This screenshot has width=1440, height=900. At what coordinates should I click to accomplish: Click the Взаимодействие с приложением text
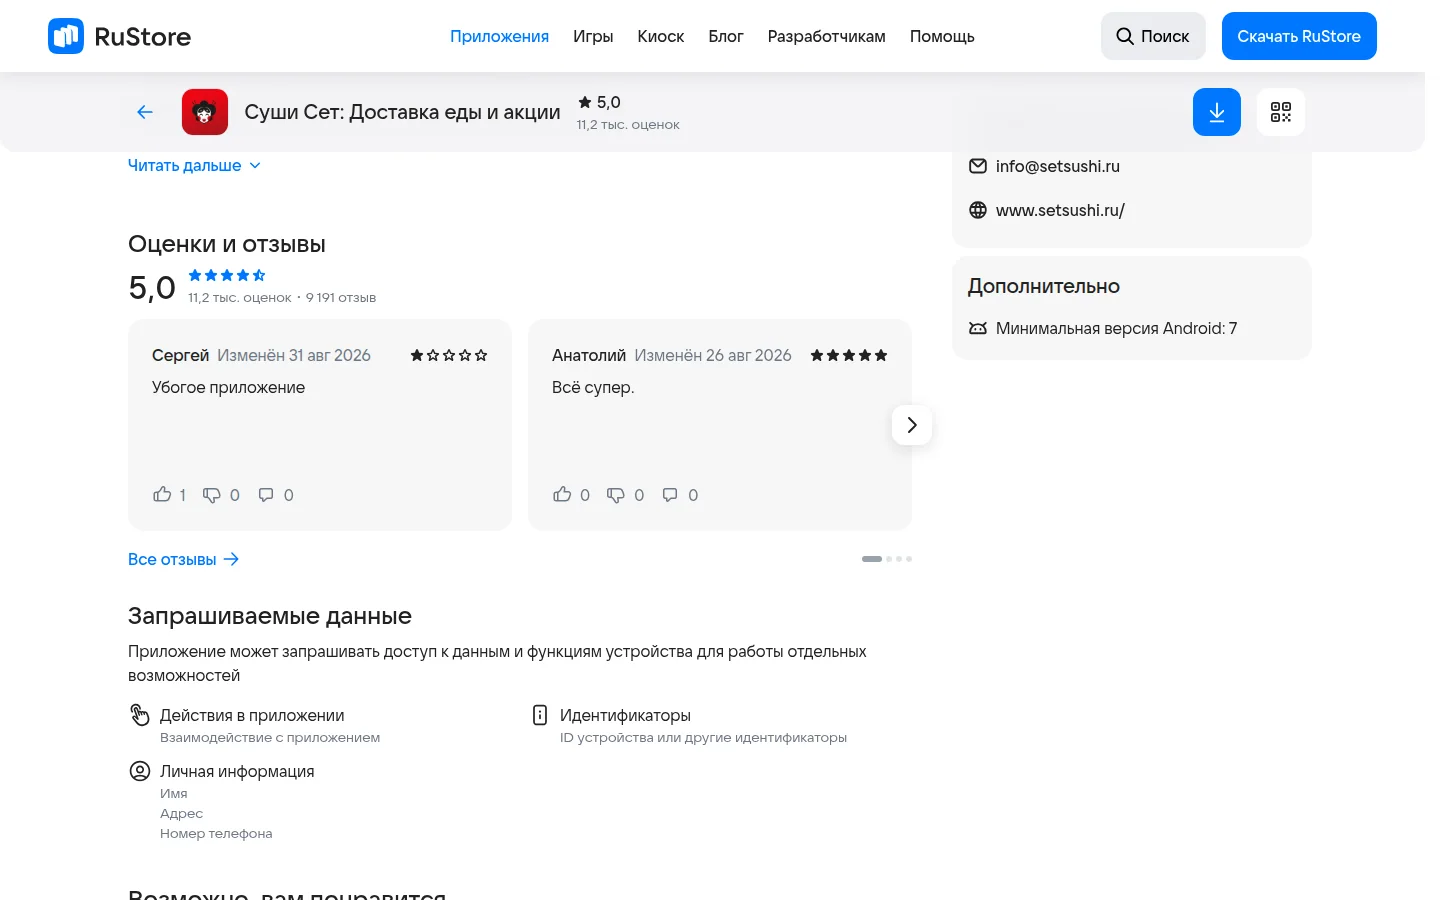click(x=270, y=737)
